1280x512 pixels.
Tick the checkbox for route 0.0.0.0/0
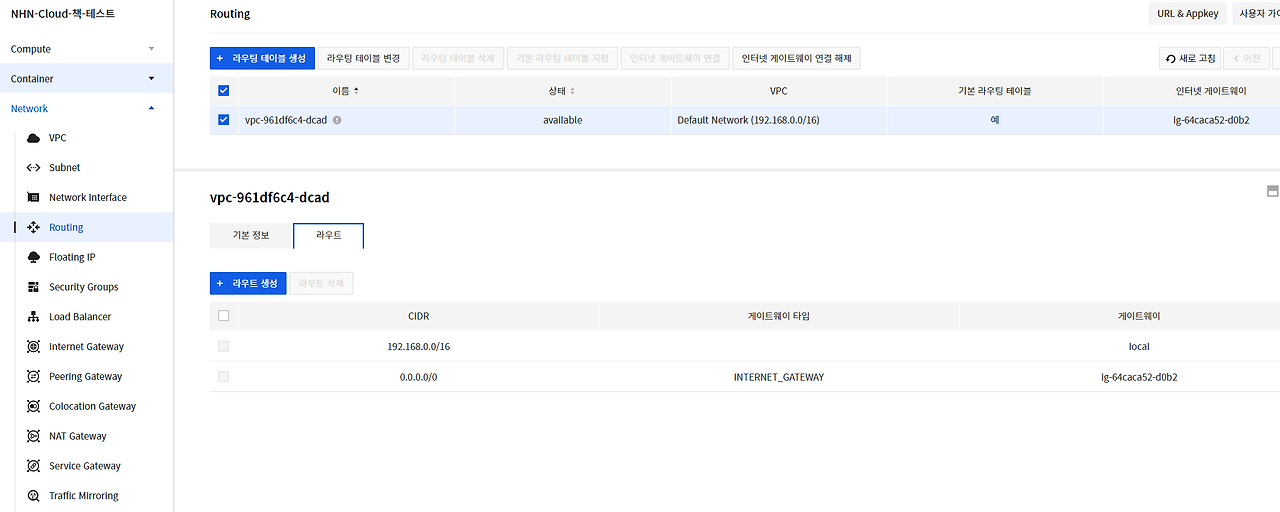tap(223, 377)
